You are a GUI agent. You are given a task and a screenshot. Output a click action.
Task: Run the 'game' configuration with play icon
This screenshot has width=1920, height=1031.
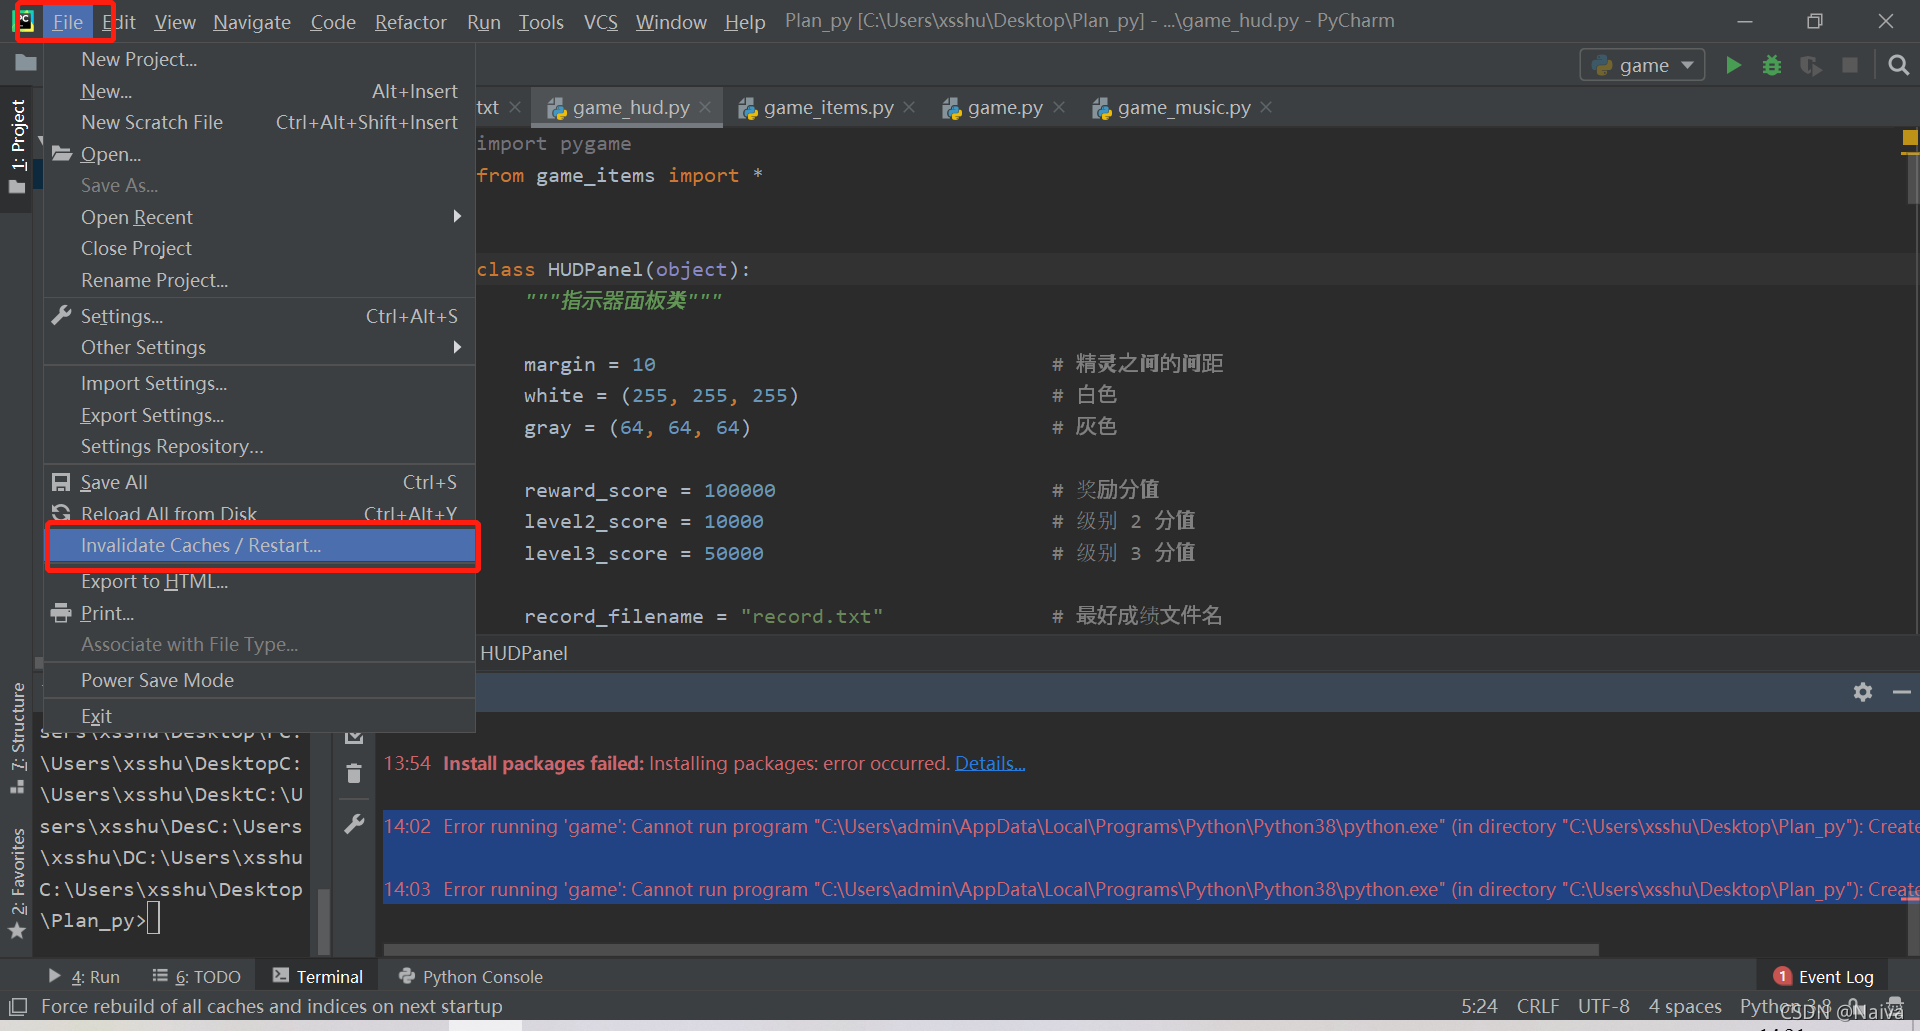pyautogui.click(x=1733, y=65)
